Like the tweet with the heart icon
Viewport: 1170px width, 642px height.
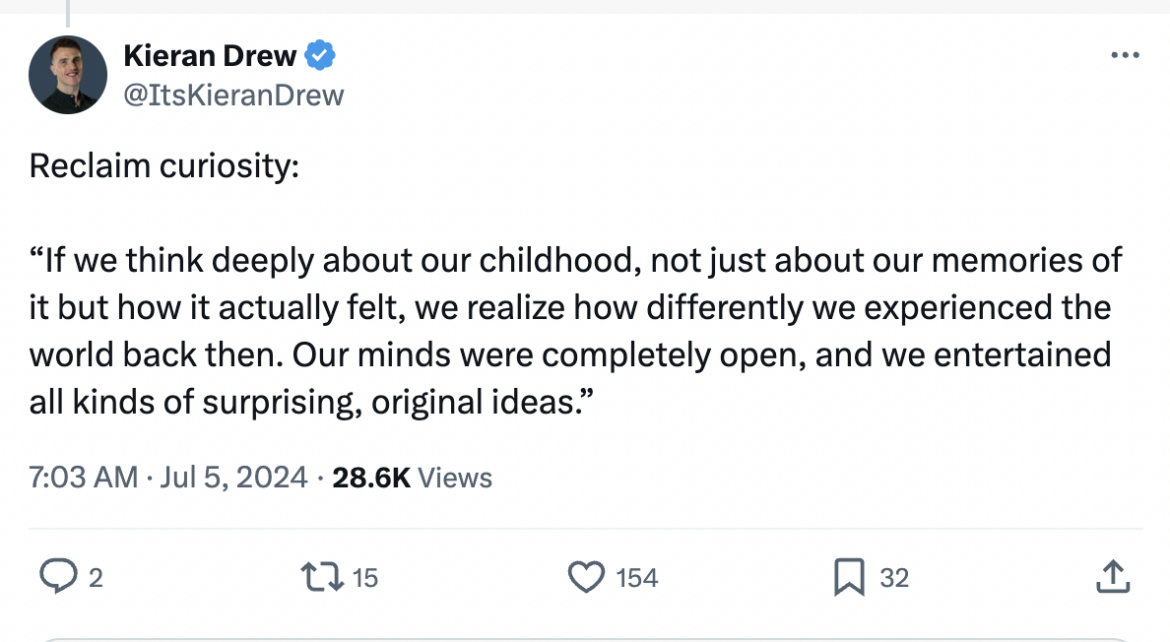586,576
